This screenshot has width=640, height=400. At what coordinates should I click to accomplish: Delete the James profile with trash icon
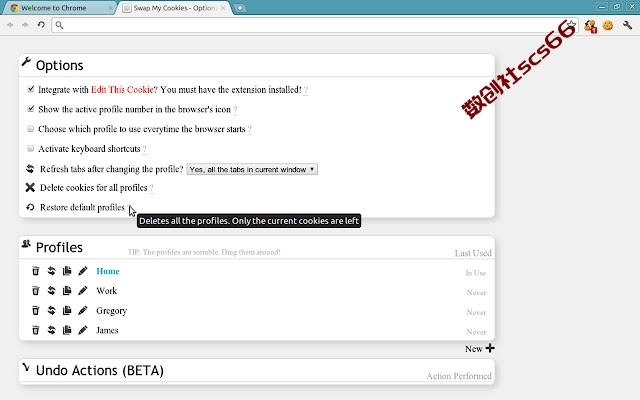[x=36, y=330]
